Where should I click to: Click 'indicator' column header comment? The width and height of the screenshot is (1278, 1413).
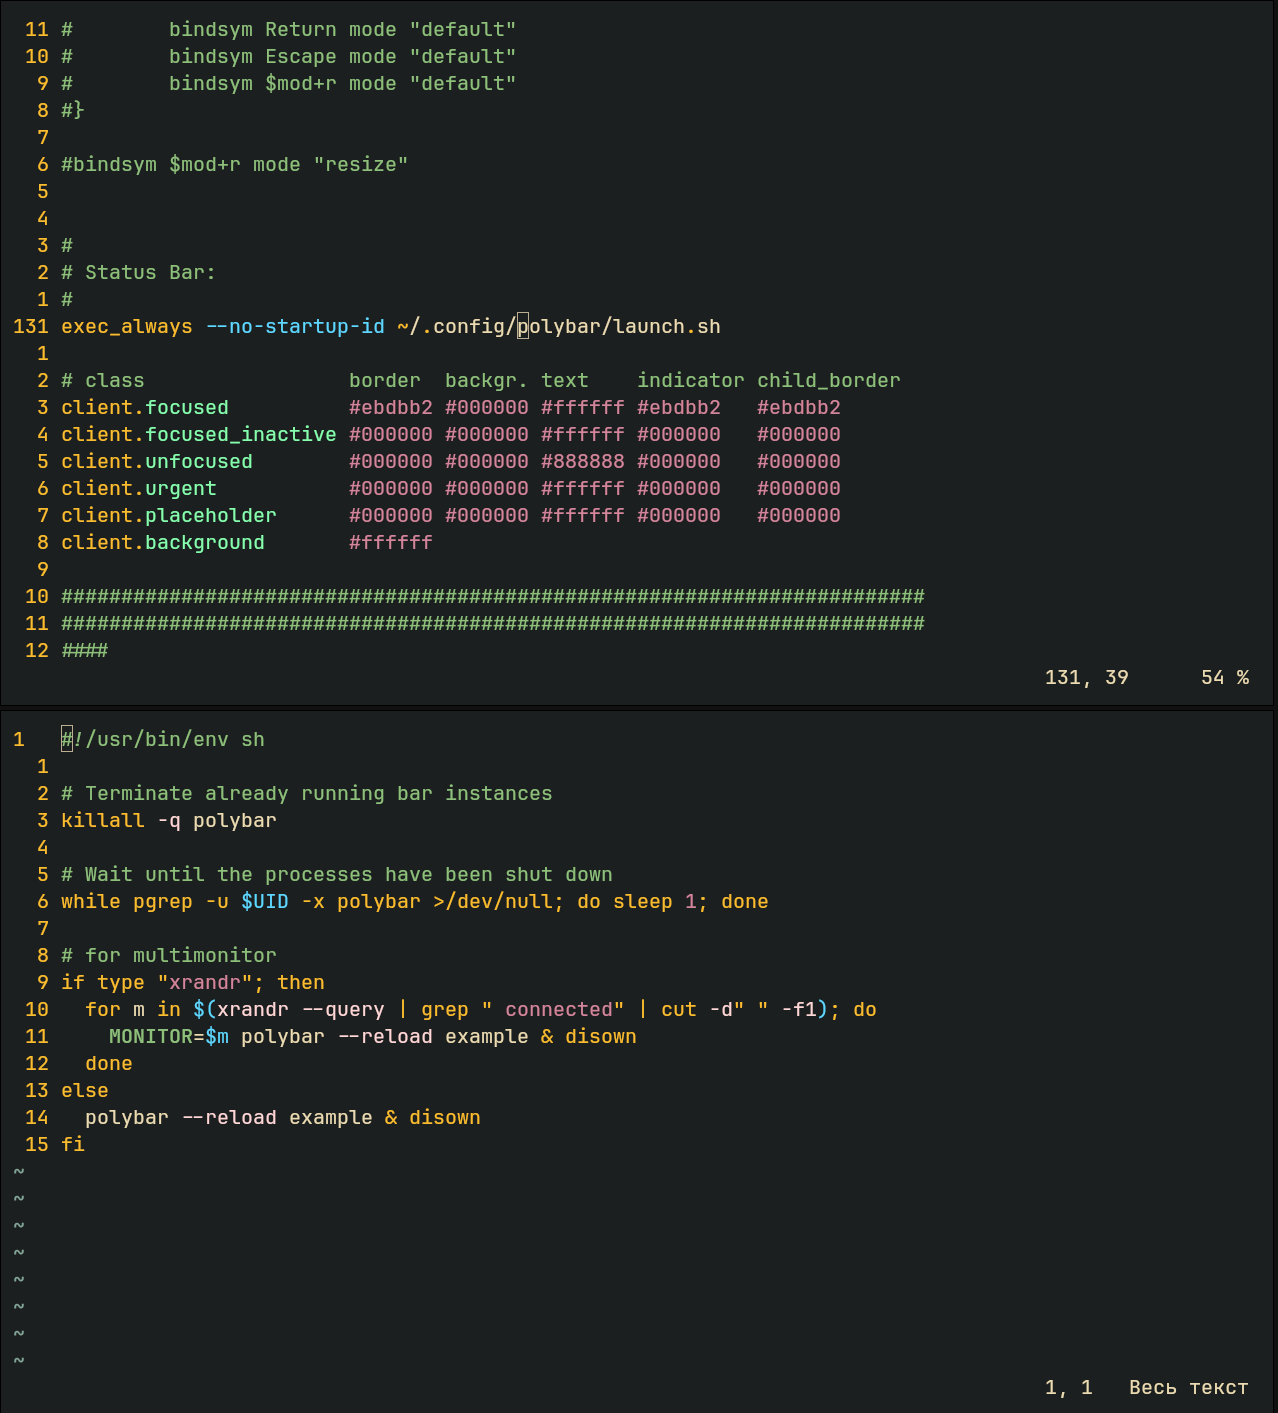pyautogui.click(x=691, y=381)
